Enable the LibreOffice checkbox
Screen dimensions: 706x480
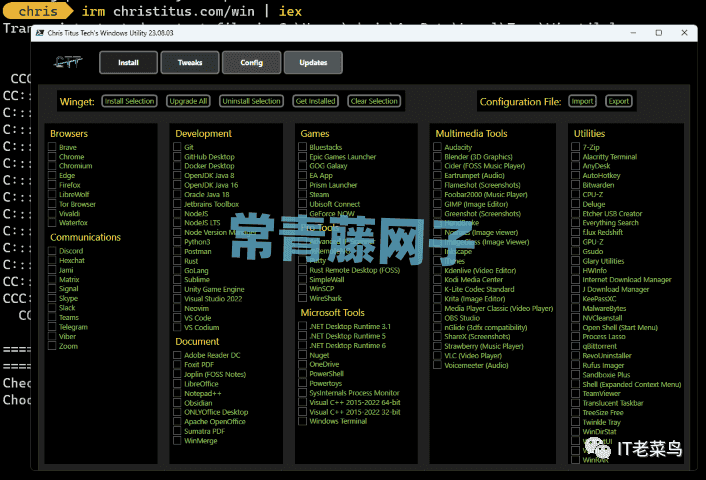pyautogui.click(x=177, y=384)
